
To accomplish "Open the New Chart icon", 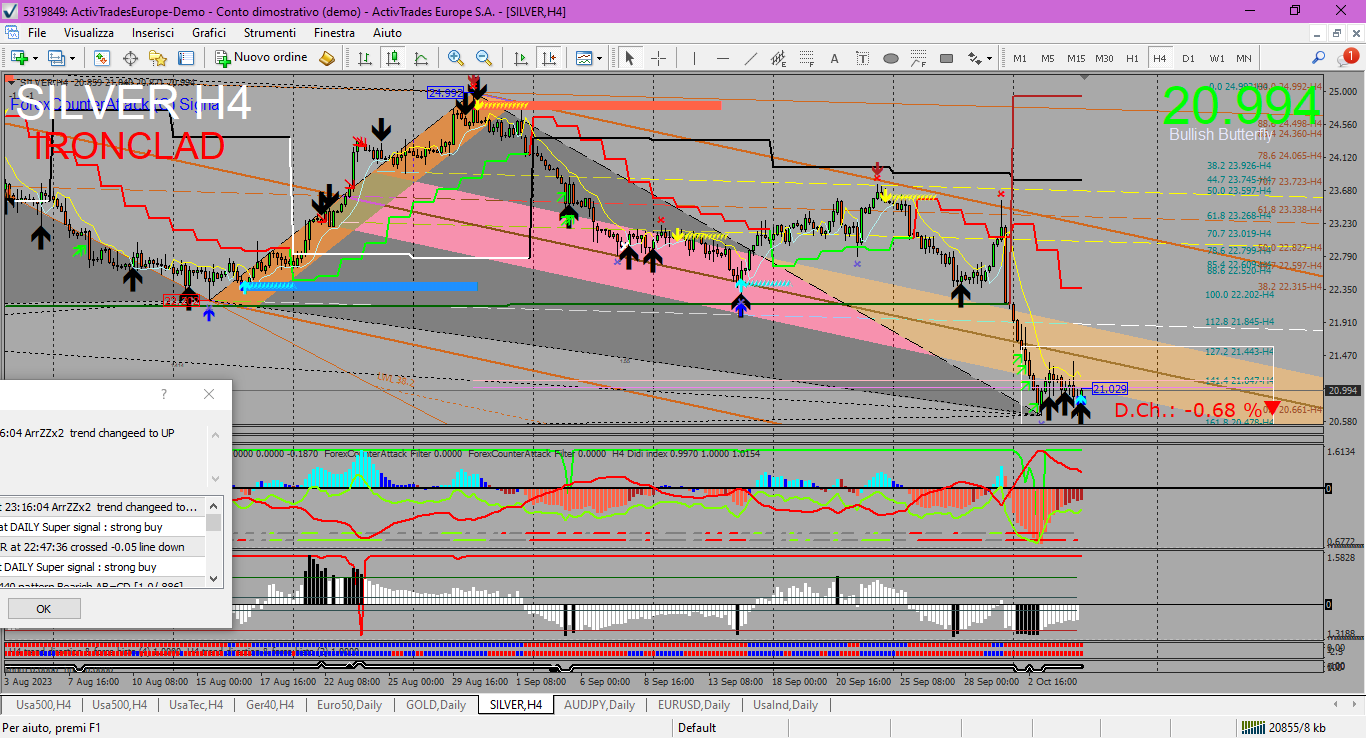I will pos(19,58).
